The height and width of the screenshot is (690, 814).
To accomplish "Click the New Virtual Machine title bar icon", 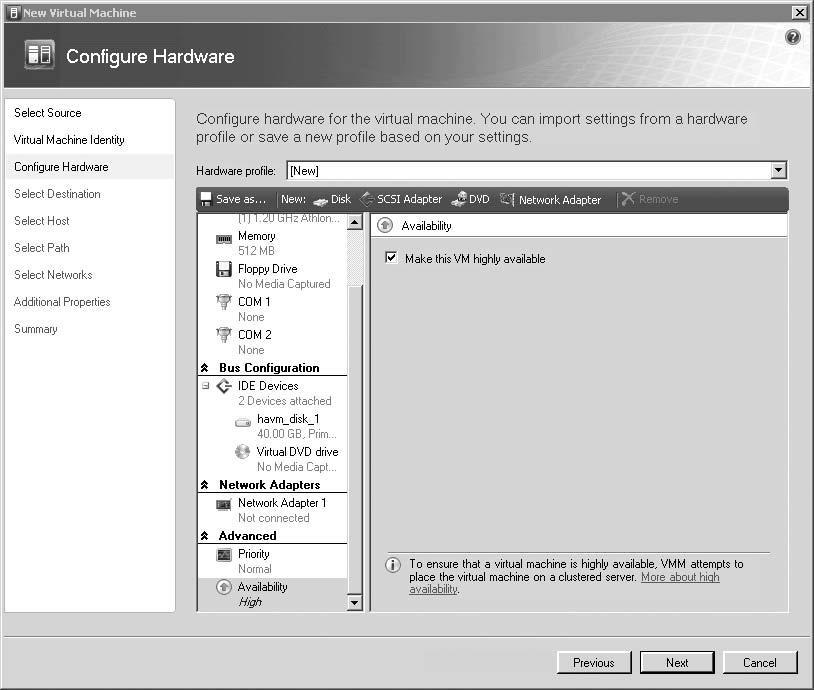I will pyautogui.click(x=14, y=12).
